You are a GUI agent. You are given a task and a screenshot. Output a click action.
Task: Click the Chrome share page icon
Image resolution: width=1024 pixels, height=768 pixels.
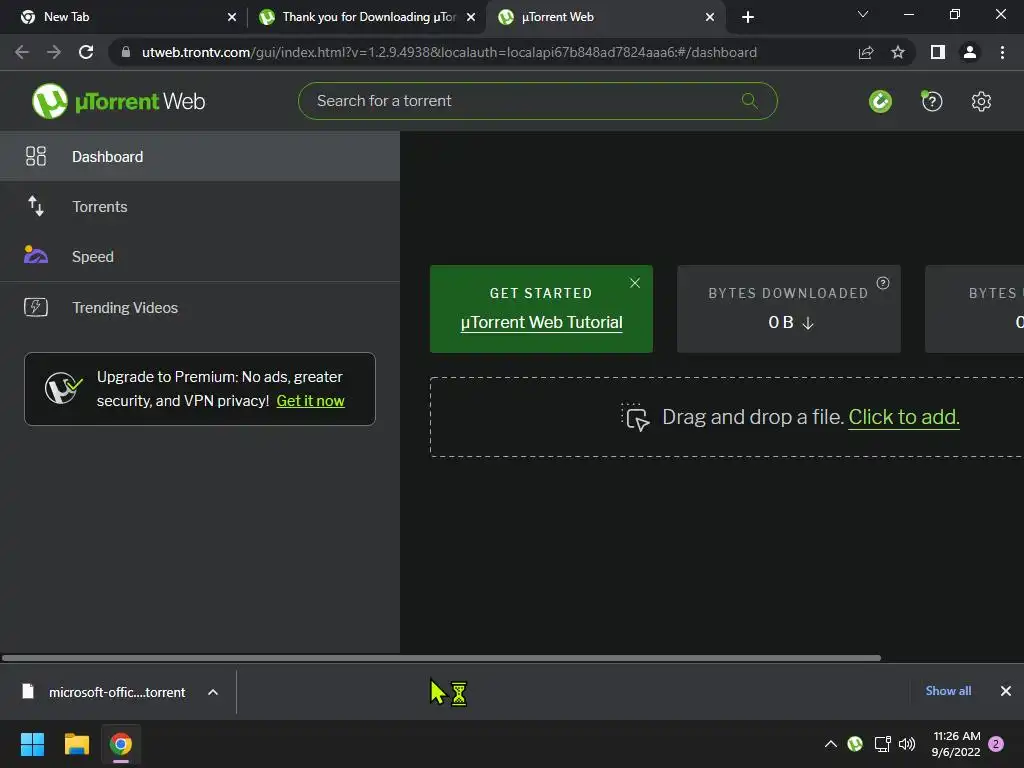(866, 52)
